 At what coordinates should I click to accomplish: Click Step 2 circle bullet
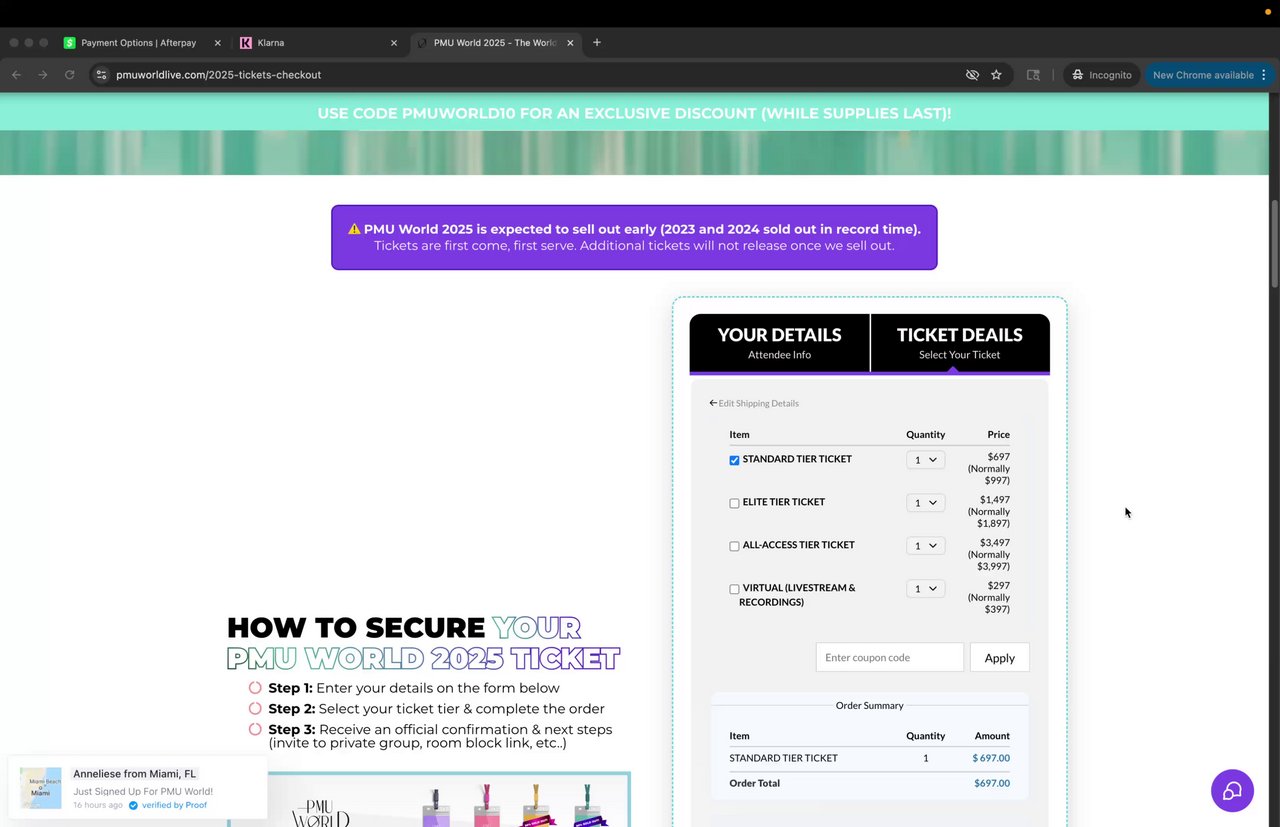pos(255,709)
